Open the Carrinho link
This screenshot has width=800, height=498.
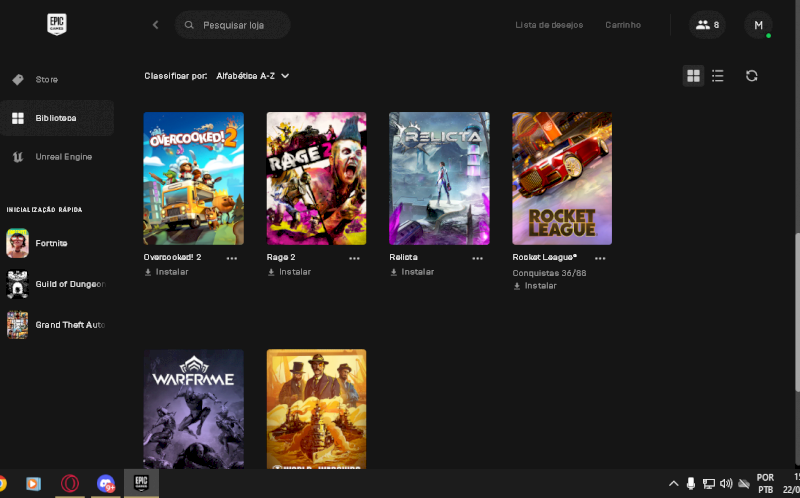point(623,25)
